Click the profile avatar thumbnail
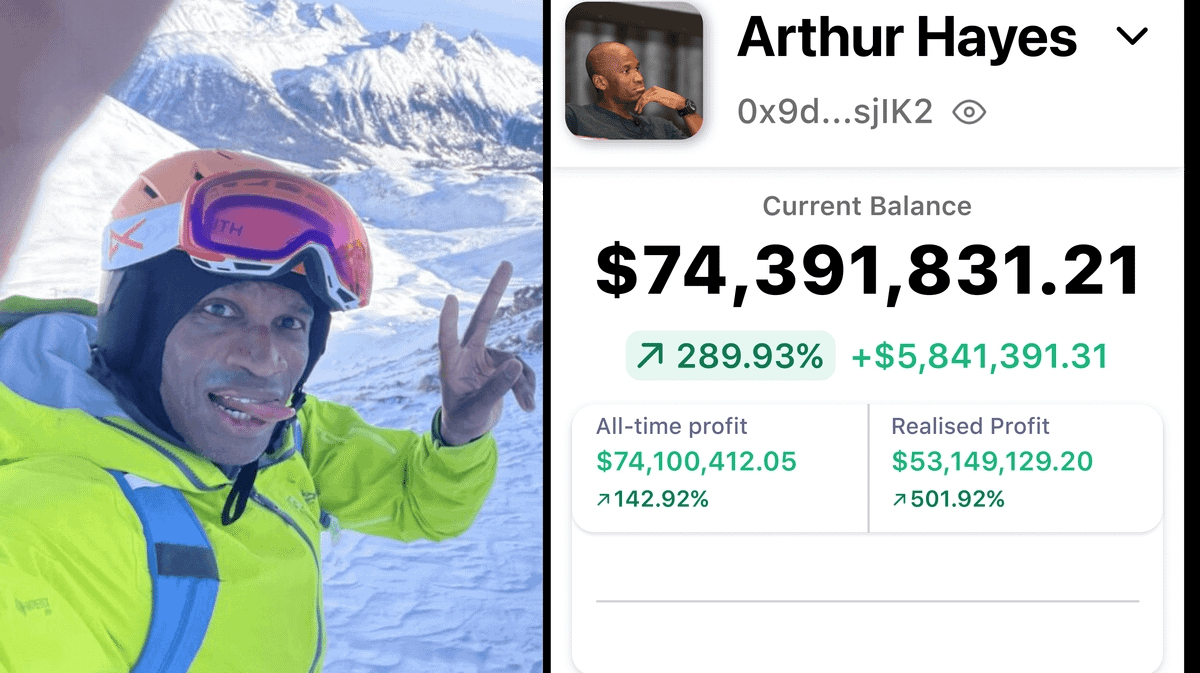 [x=634, y=70]
